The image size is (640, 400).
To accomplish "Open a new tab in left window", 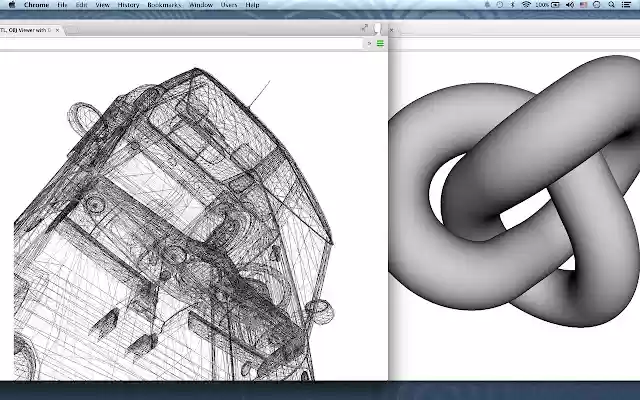I will coord(73,31).
